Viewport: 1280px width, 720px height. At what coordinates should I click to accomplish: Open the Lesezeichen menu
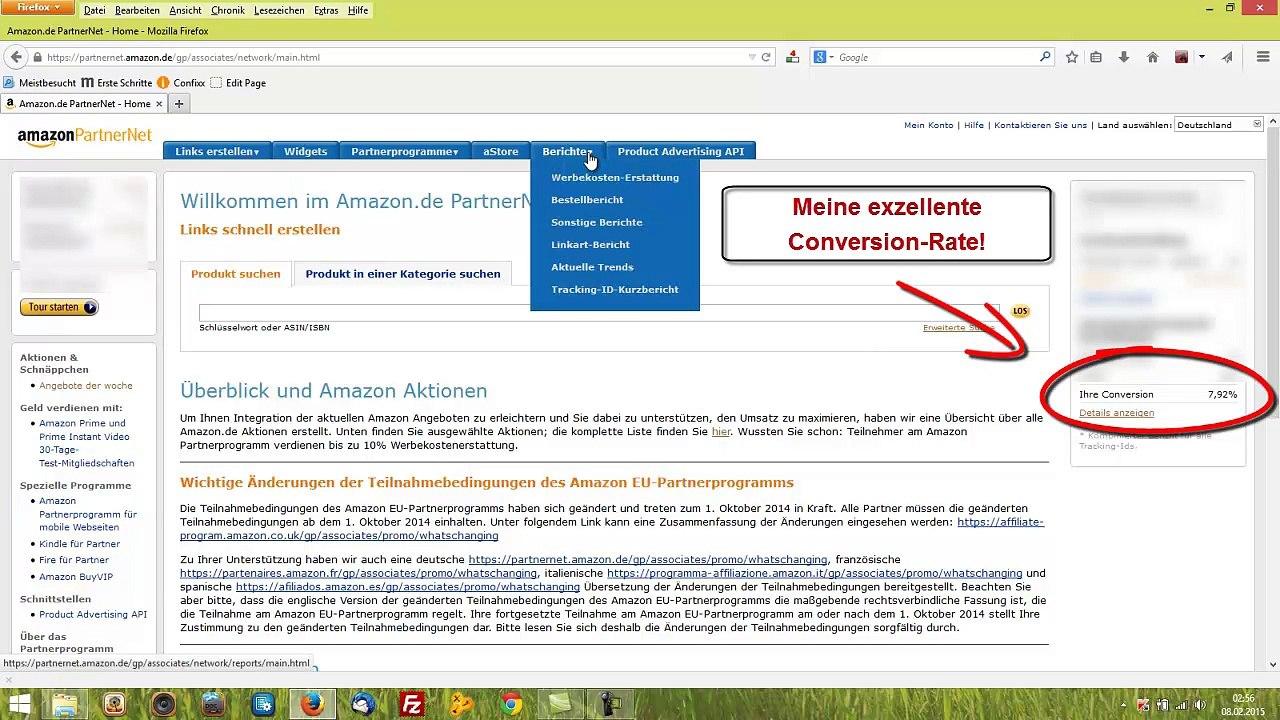pos(280,10)
